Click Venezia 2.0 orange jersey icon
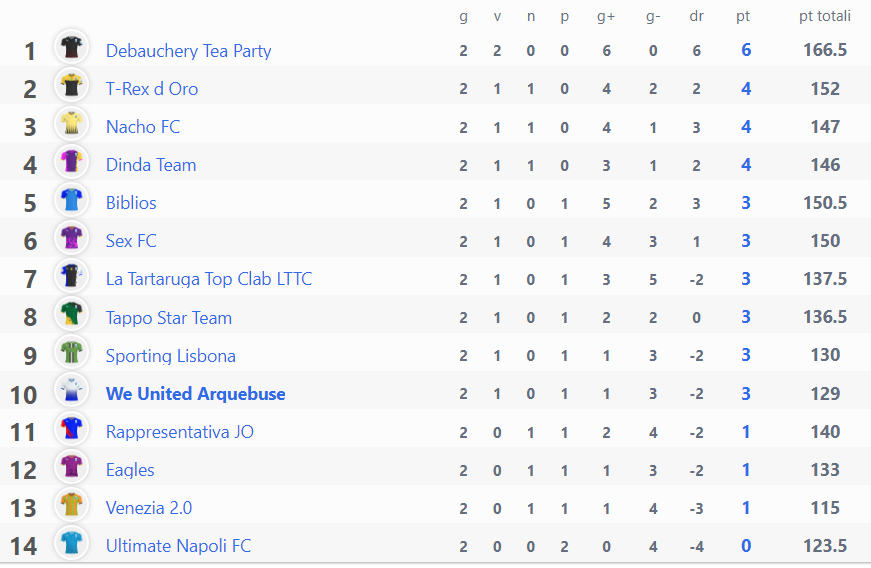 click(x=71, y=505)
